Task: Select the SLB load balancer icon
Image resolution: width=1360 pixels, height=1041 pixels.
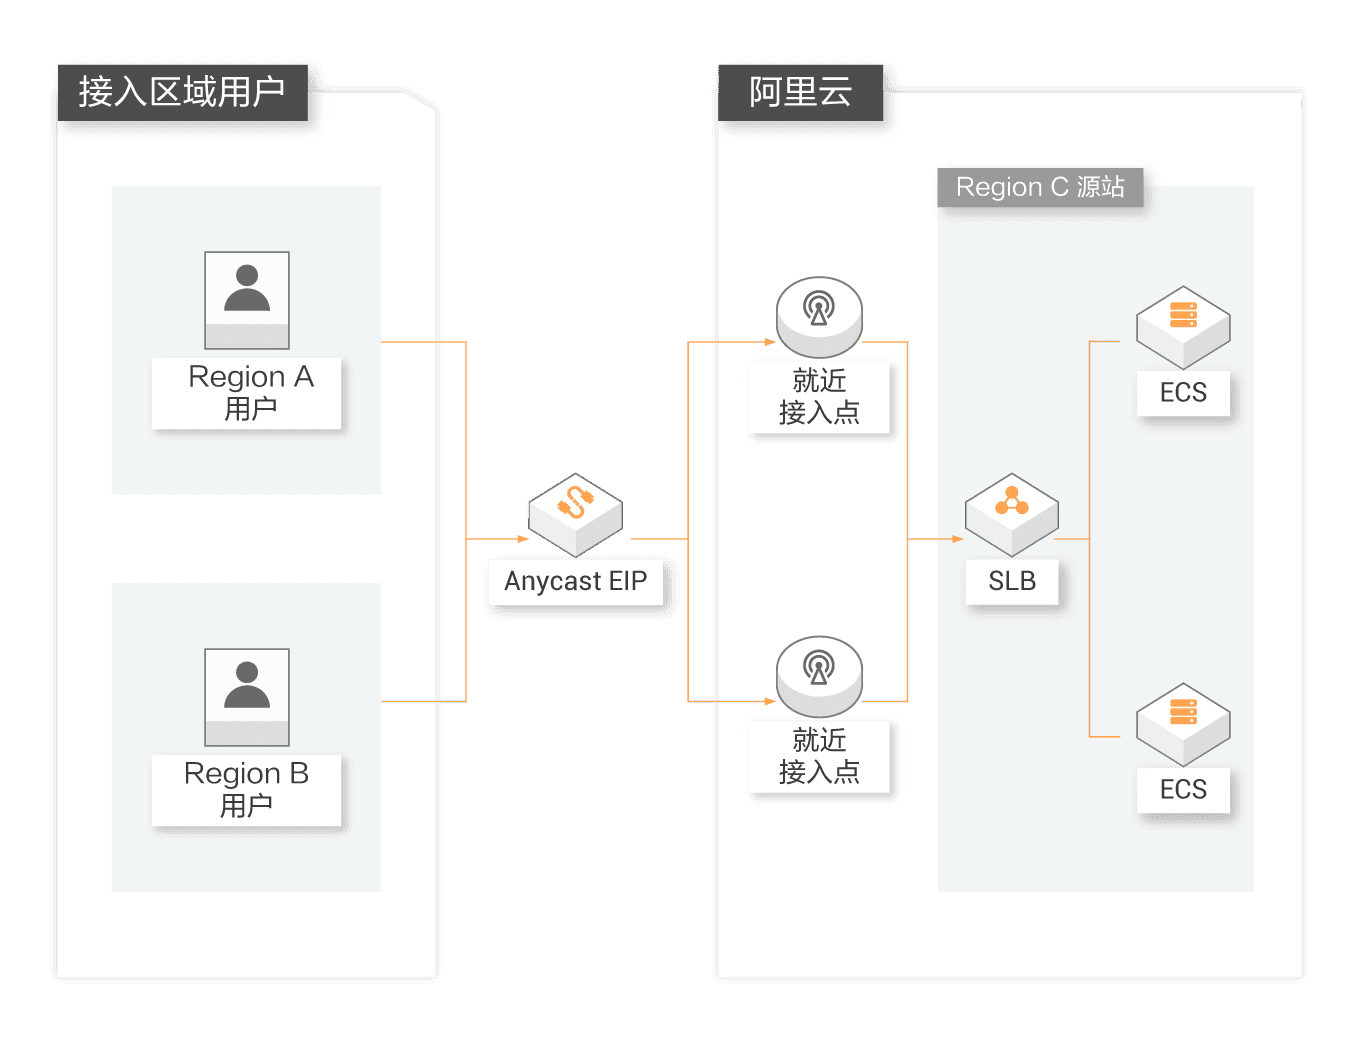Action: click(x=1012, y=515)
